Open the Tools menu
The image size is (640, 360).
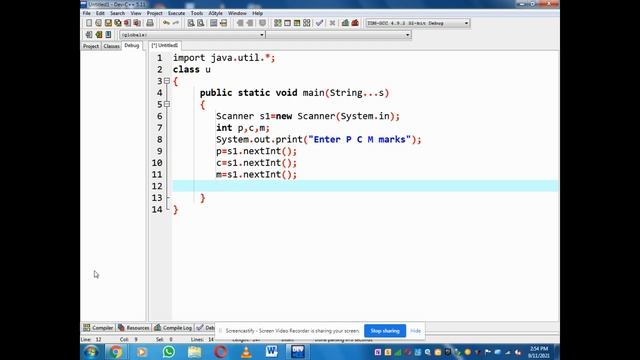click(197, 13)
